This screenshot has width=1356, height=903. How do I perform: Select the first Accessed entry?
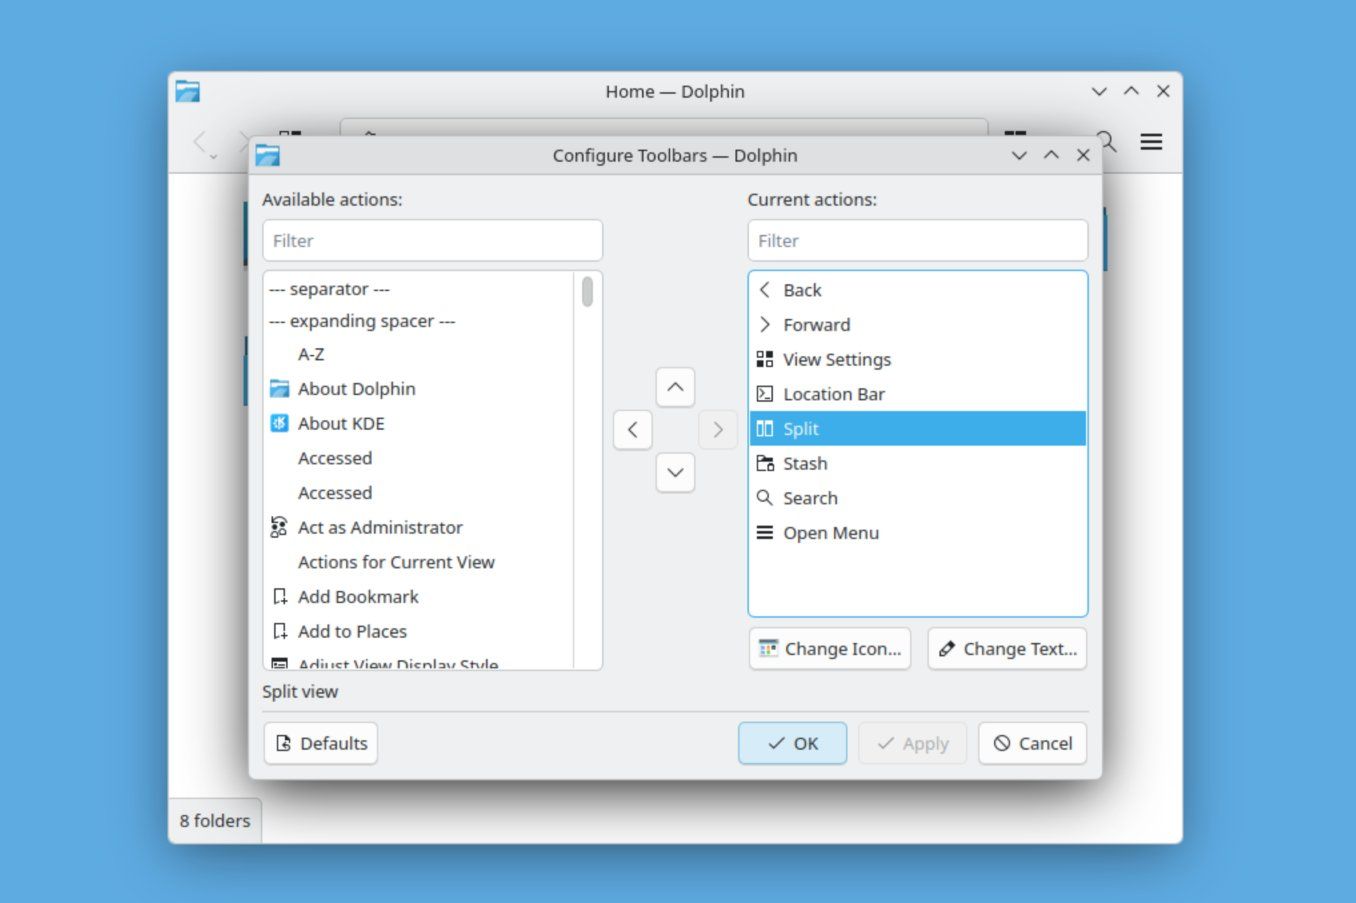pyautogui.click(x=419, y=458)
